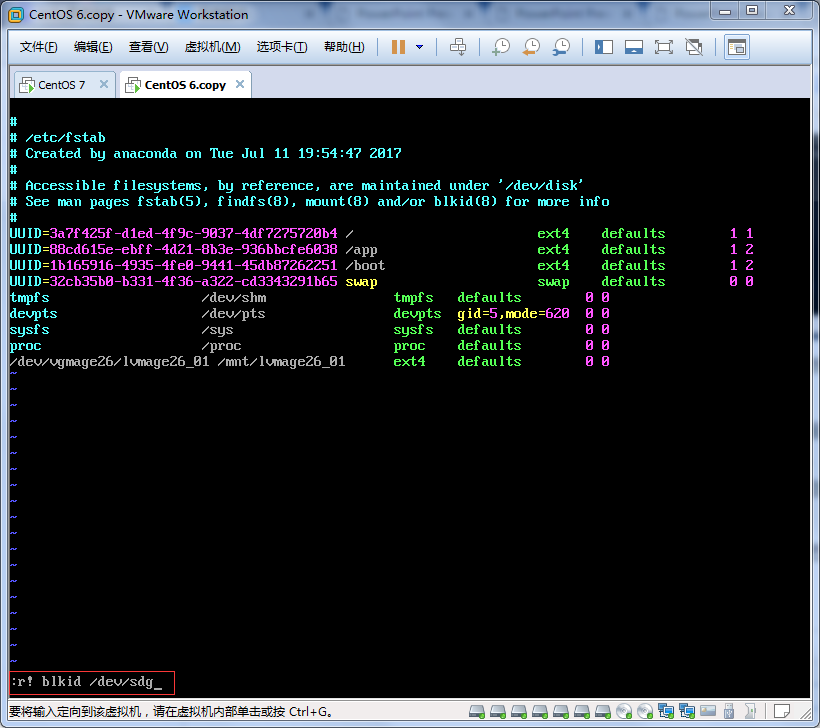Click the seventh hard disk status icon
This screenshot has width=820, height=728.
(603, 711)
